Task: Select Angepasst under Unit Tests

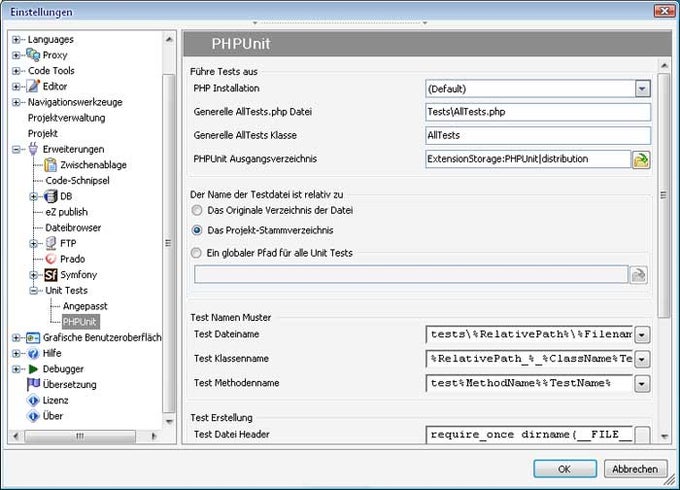Action: click(x=85, y=306)
